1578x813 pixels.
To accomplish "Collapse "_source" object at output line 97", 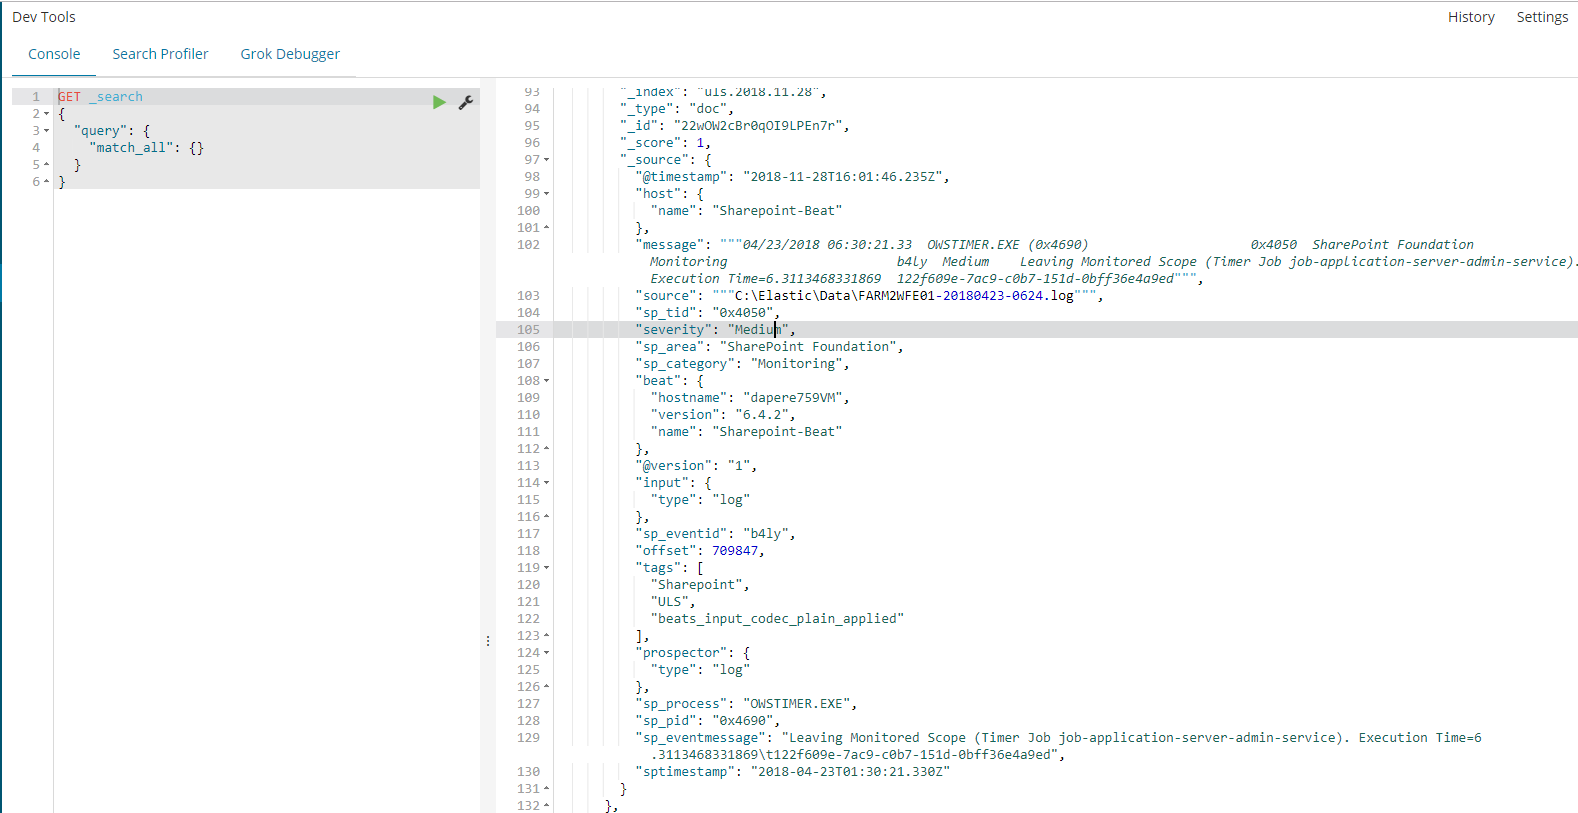I will tap(546, 160).
